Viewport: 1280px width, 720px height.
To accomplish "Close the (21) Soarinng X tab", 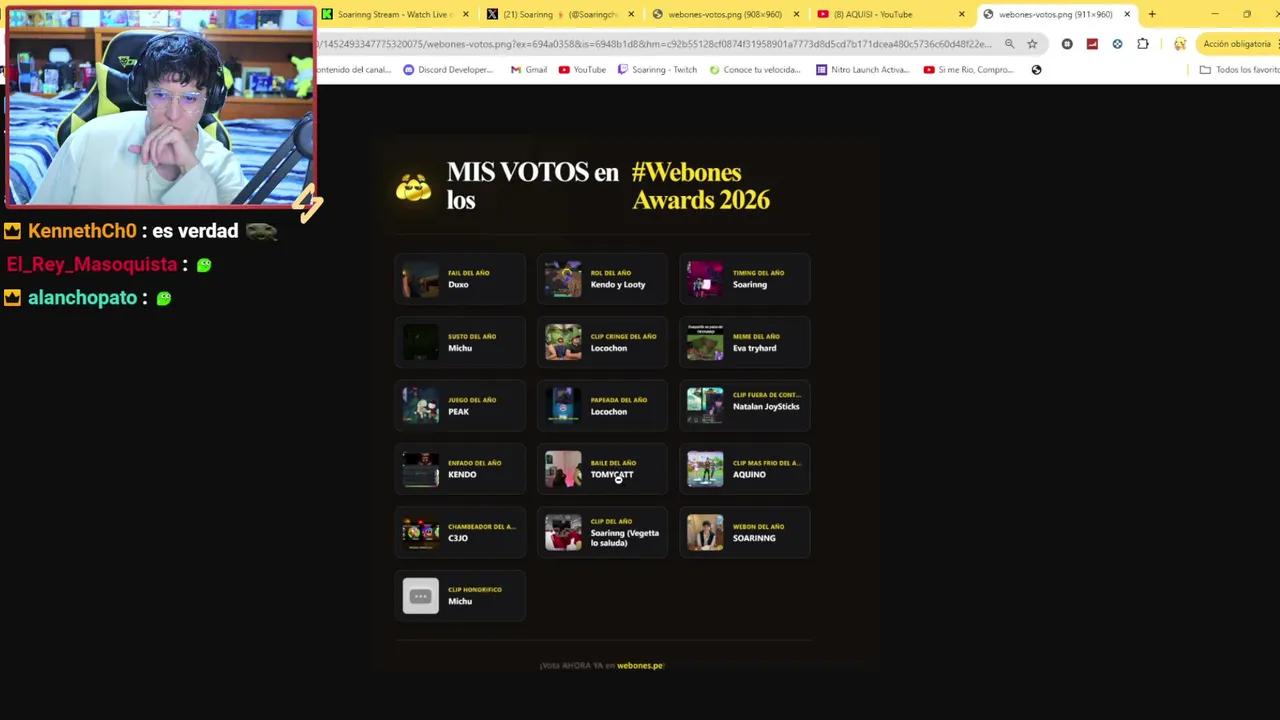I will pyautogui.click(x=630, y=14).
